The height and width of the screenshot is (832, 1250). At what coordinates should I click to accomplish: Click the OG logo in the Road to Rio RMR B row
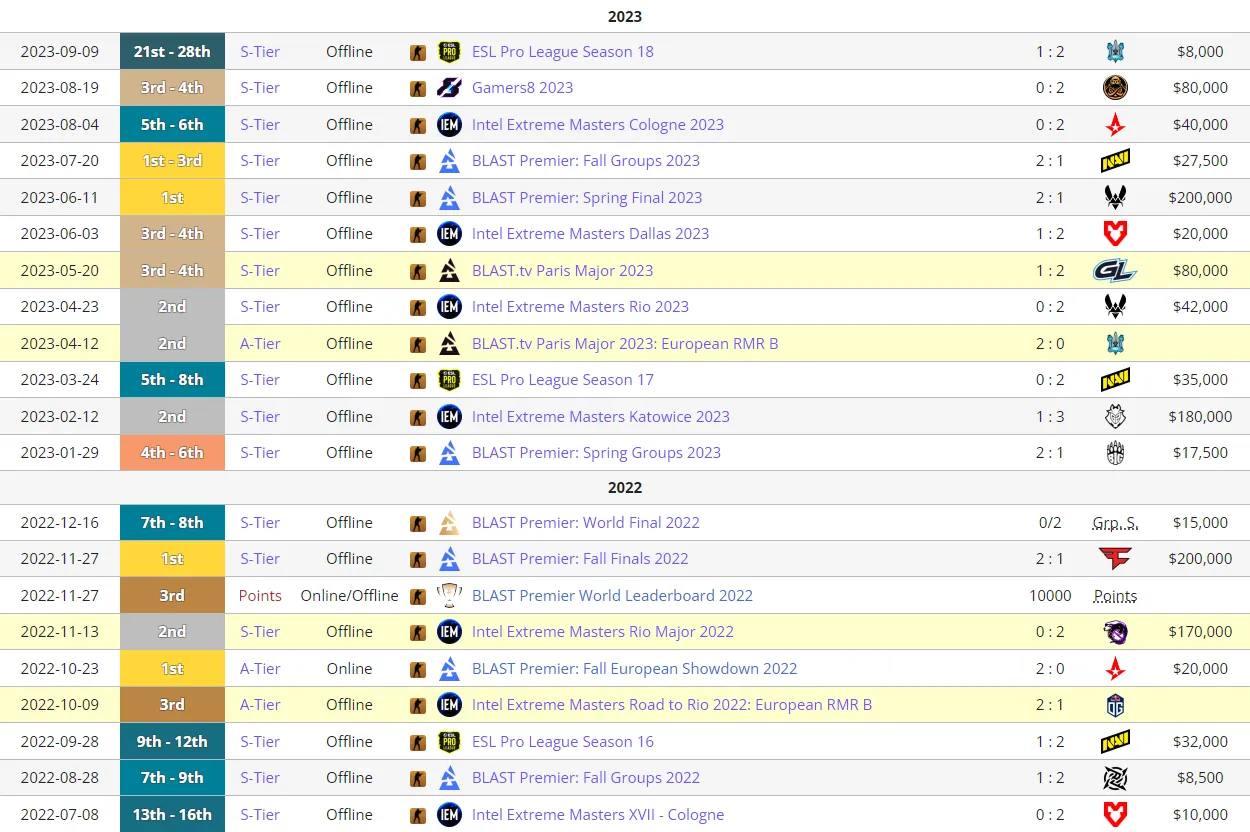click(x=1115, y=705)
